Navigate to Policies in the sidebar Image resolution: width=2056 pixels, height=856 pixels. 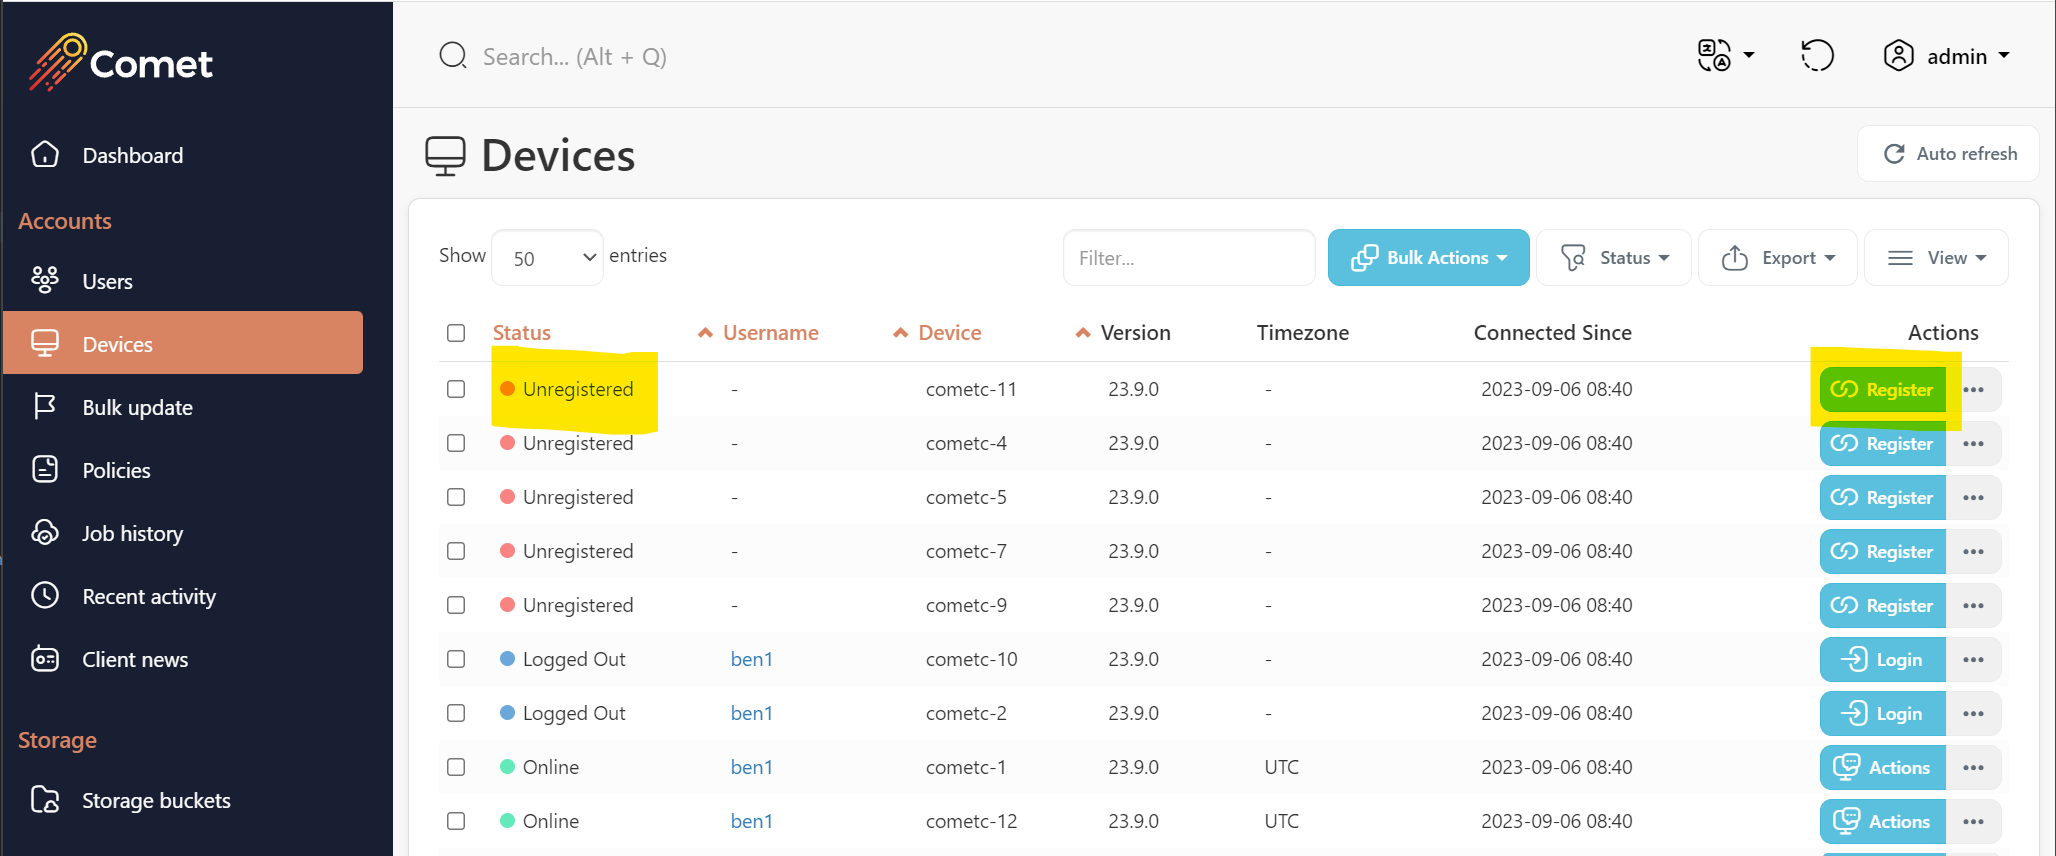[x=116, y=471]
